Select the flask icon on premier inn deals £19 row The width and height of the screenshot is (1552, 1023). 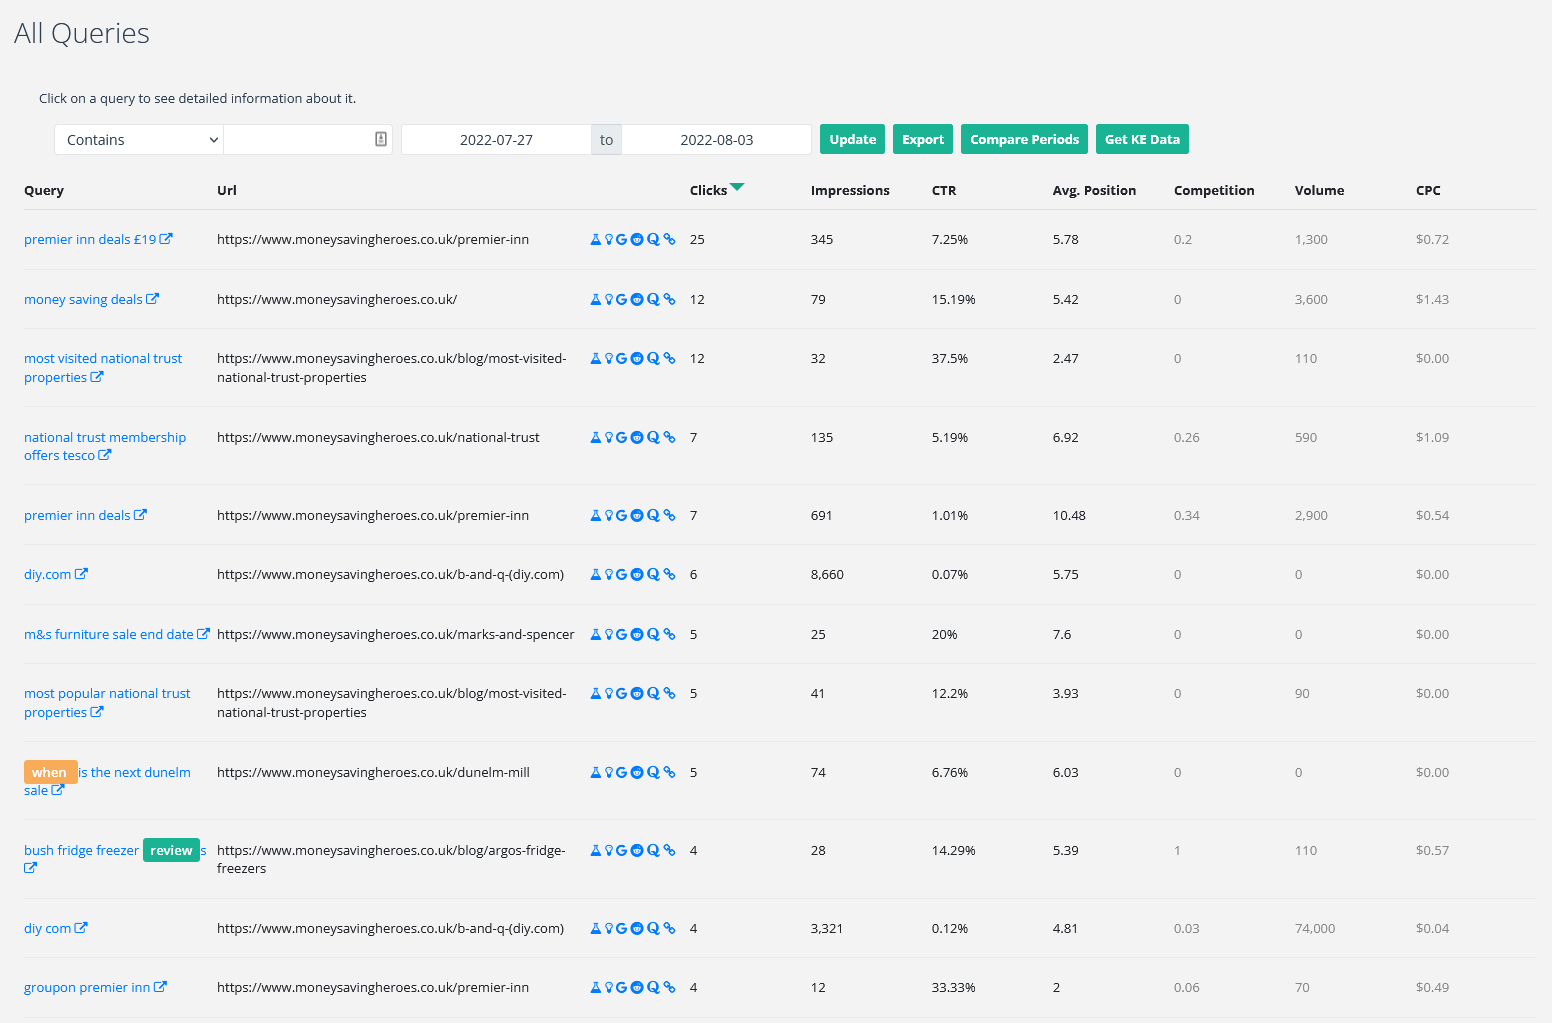point(596,239)
